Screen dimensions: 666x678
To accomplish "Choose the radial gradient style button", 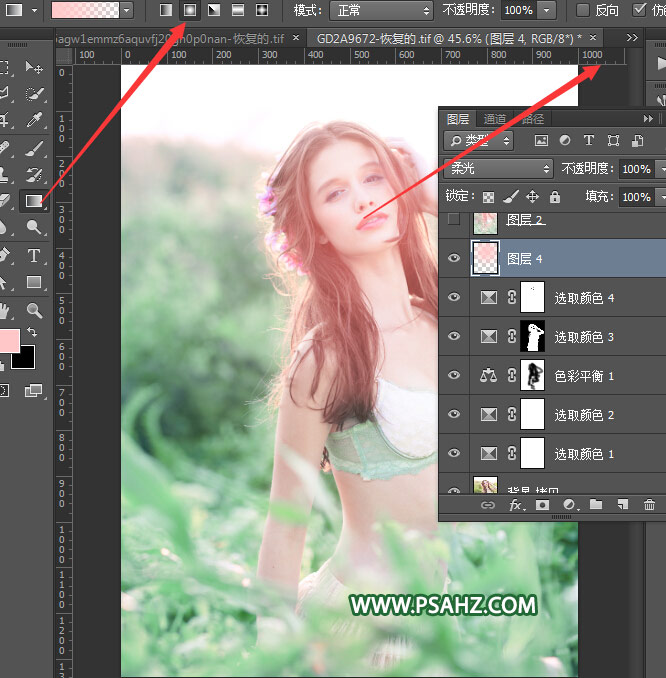I will point(190,10).
